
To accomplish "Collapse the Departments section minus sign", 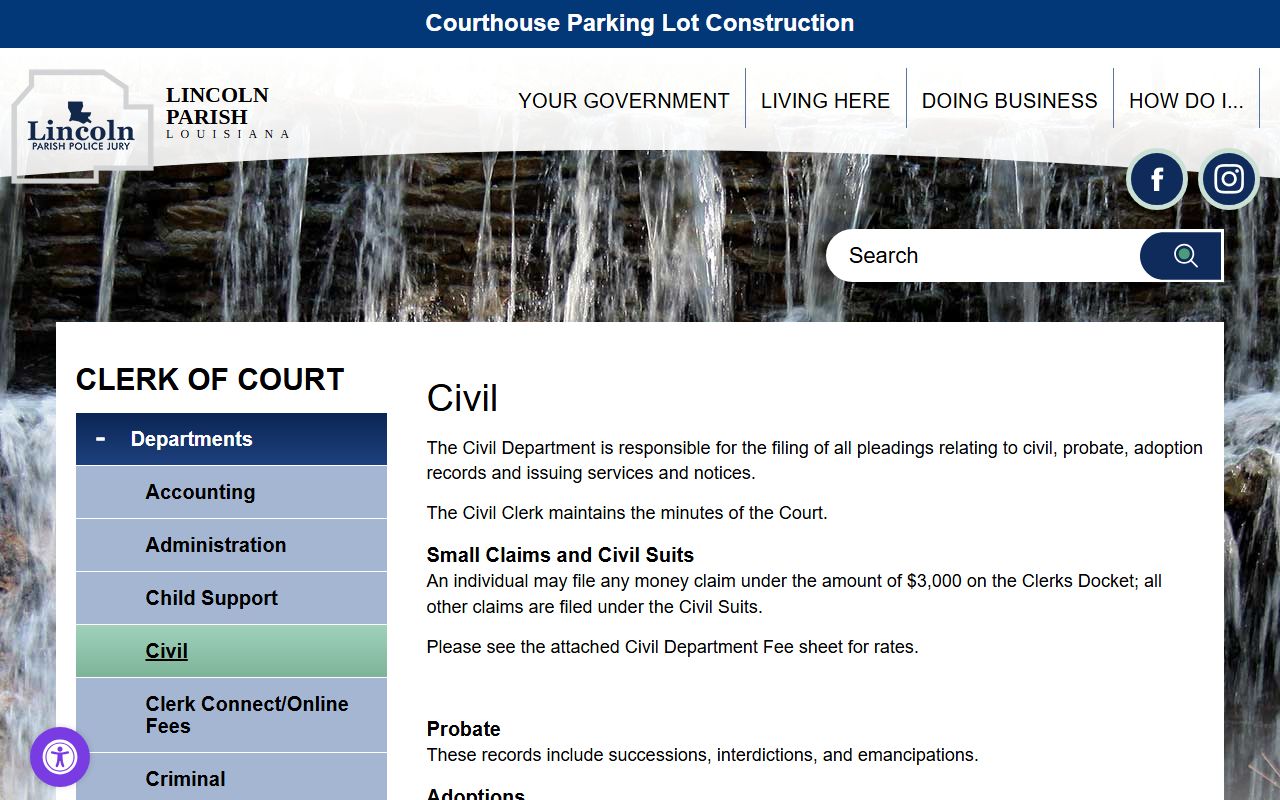I will [x=100, y=438].
